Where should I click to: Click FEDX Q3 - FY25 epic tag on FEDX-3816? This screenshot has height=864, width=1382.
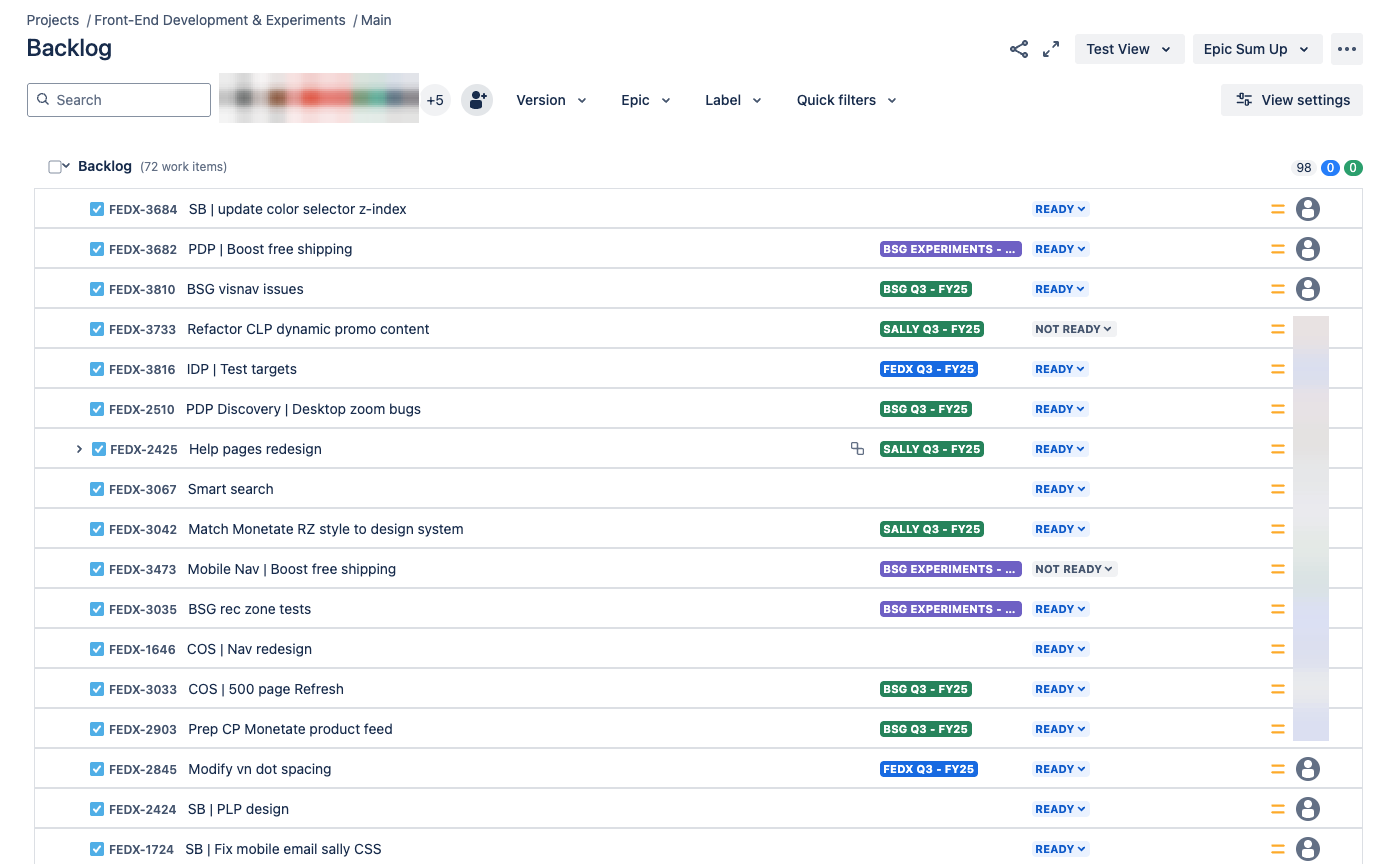point(929,369)
